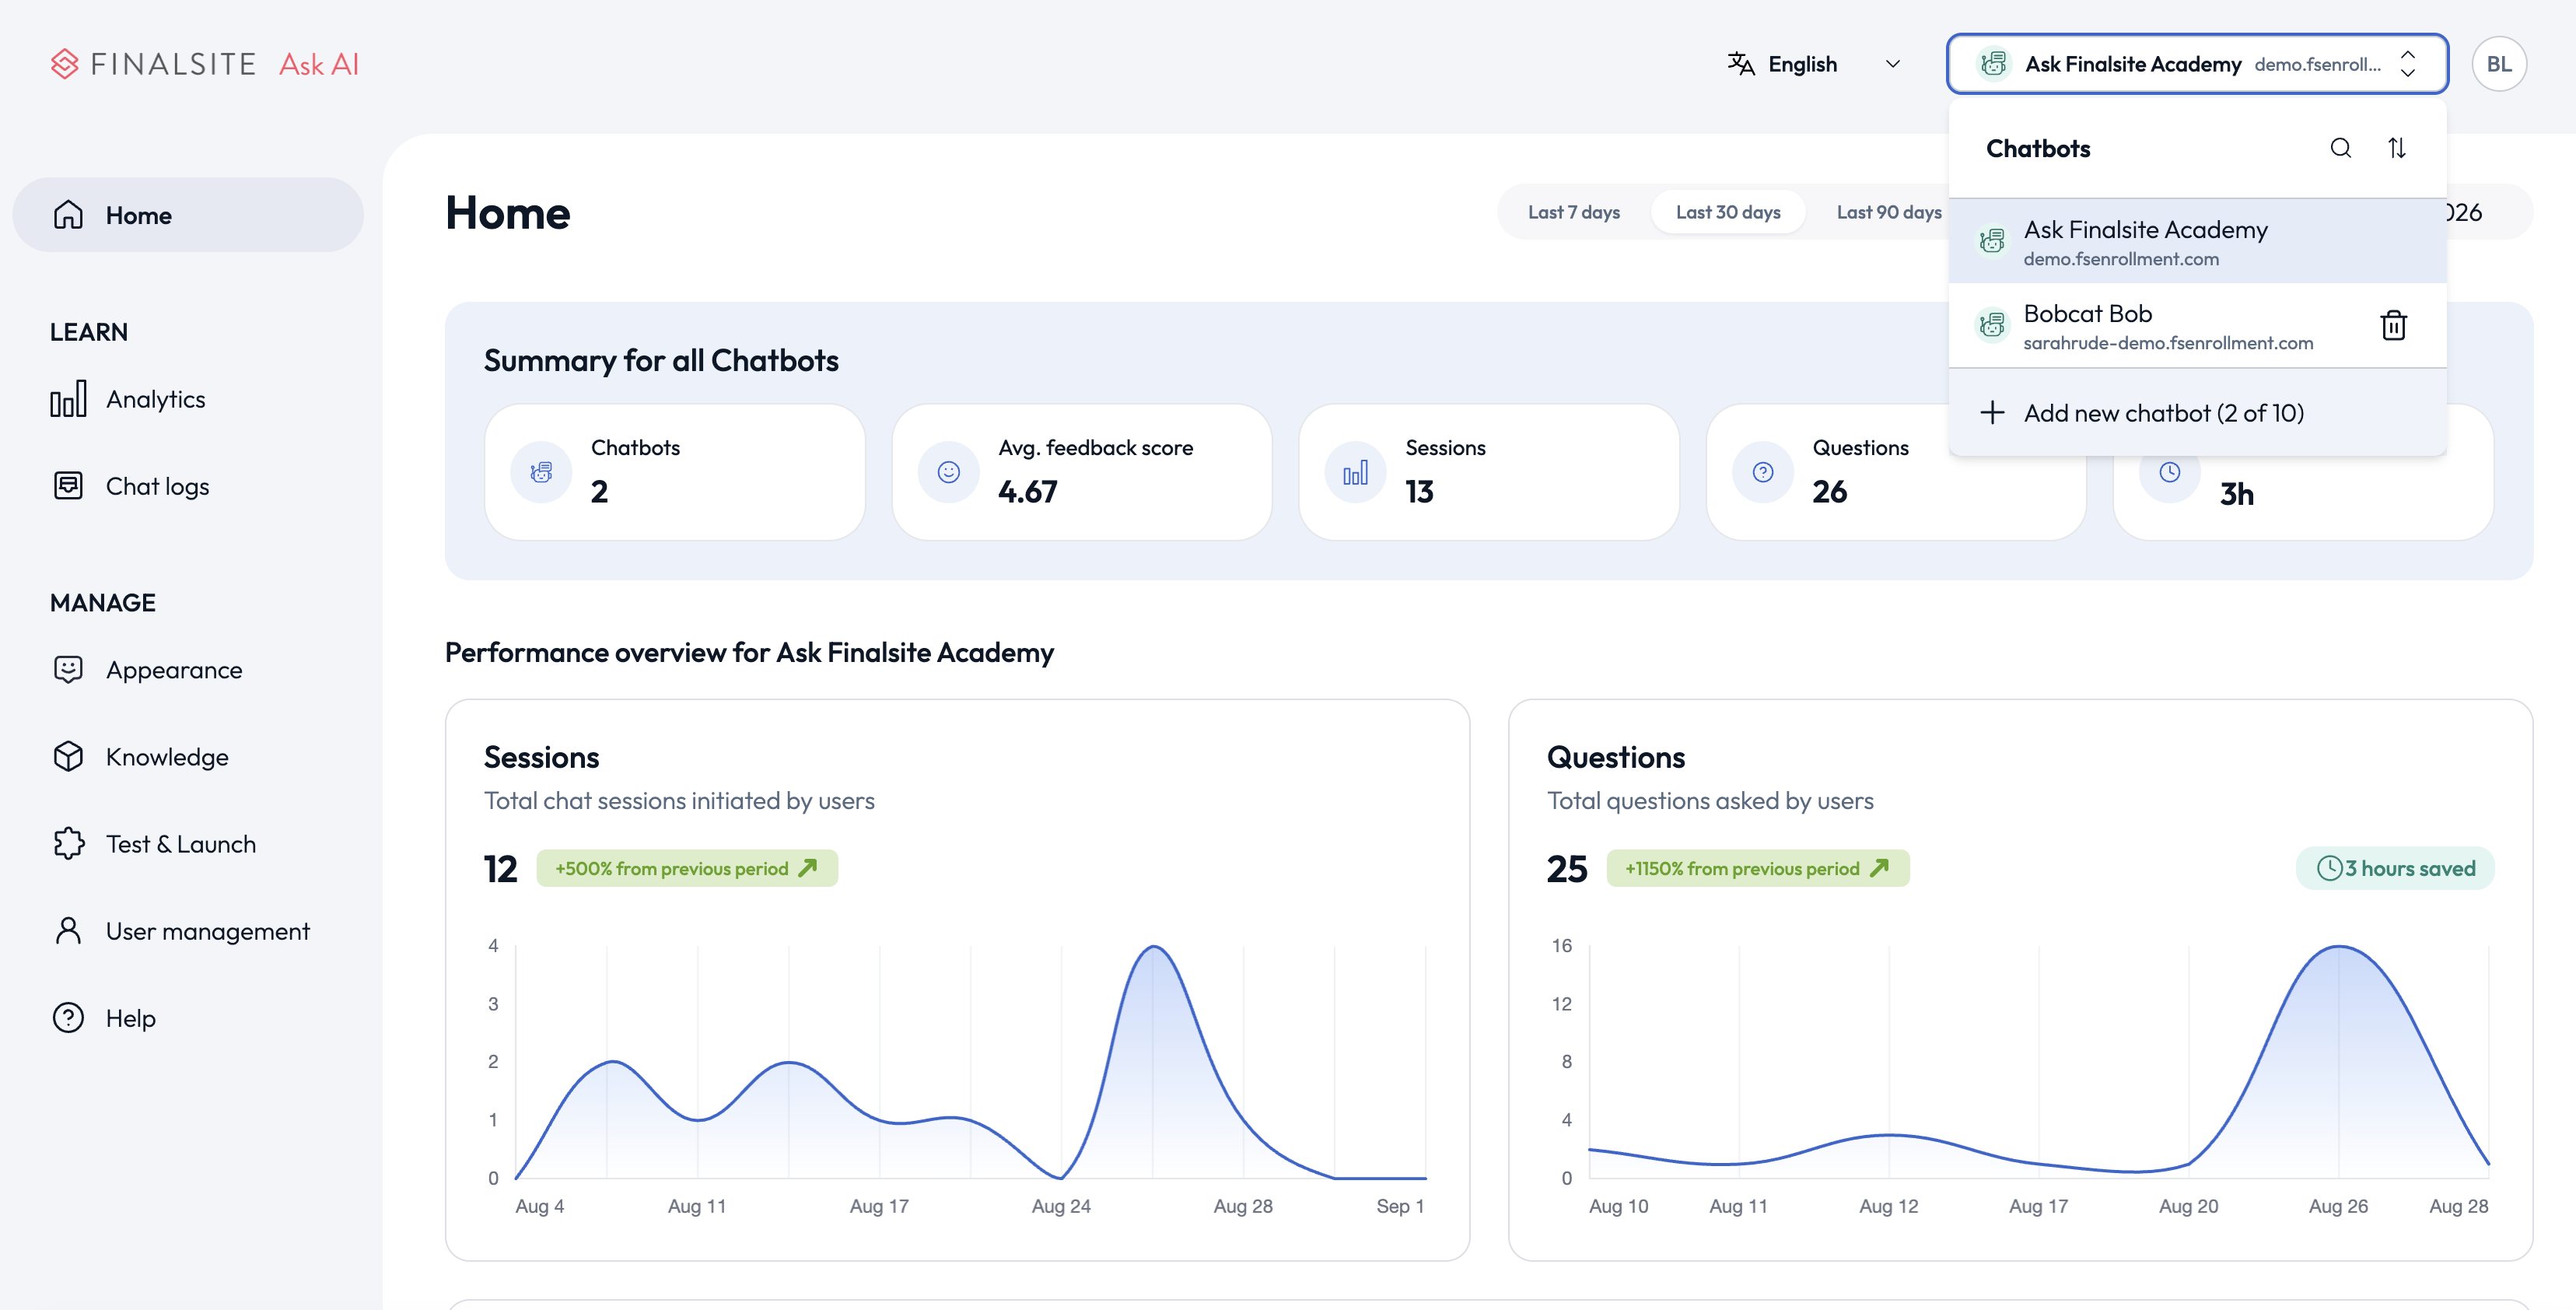2576x1310 pixels.
Task: Click the plus icon beside Add new chatbot
Action: coord(1992,413)
